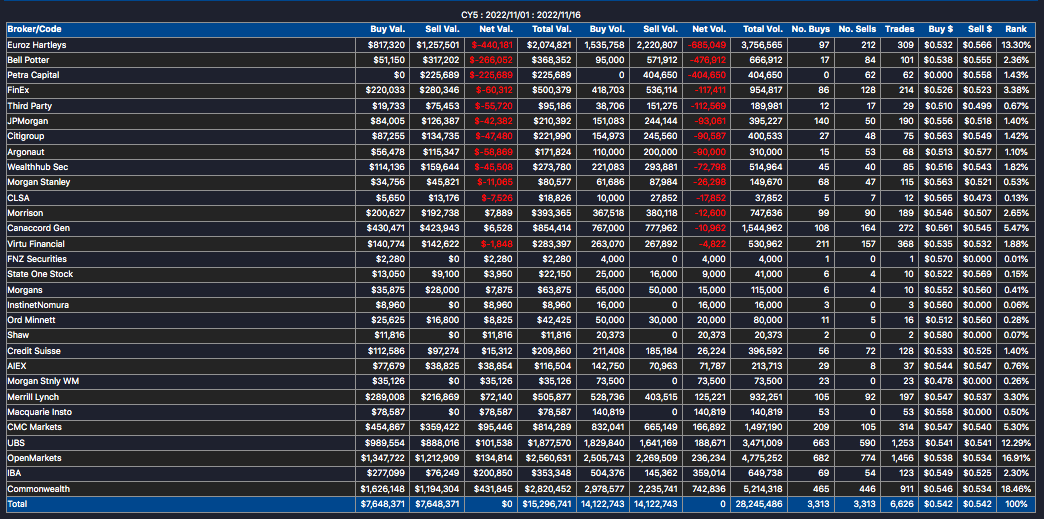Click Virtu Financial trades 368
Viewport: 1044px width, 519px height.
[908, 244]
